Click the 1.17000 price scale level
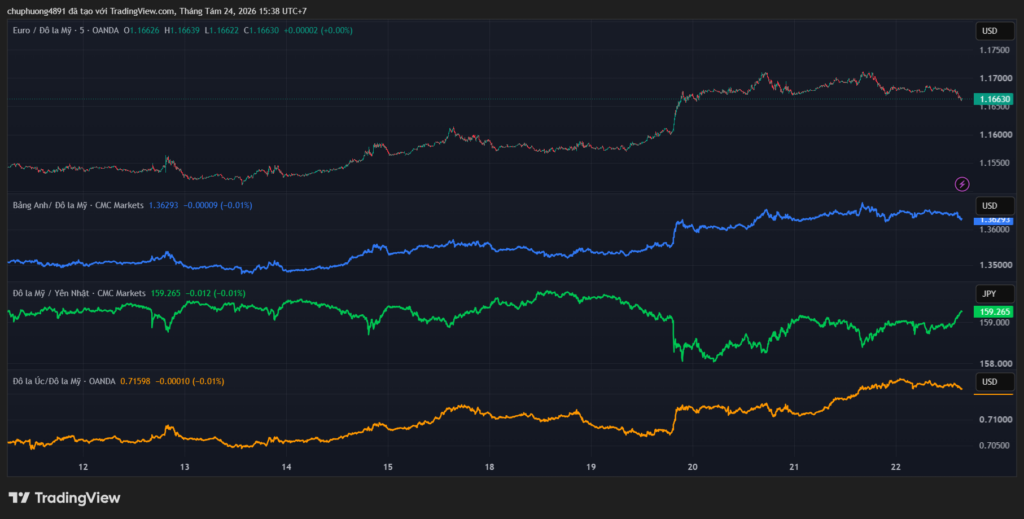 pyautogui.click(x=994, y=78)
